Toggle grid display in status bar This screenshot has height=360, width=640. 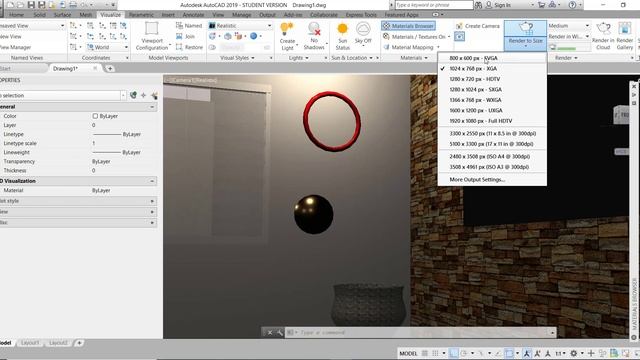coord(425,353)
